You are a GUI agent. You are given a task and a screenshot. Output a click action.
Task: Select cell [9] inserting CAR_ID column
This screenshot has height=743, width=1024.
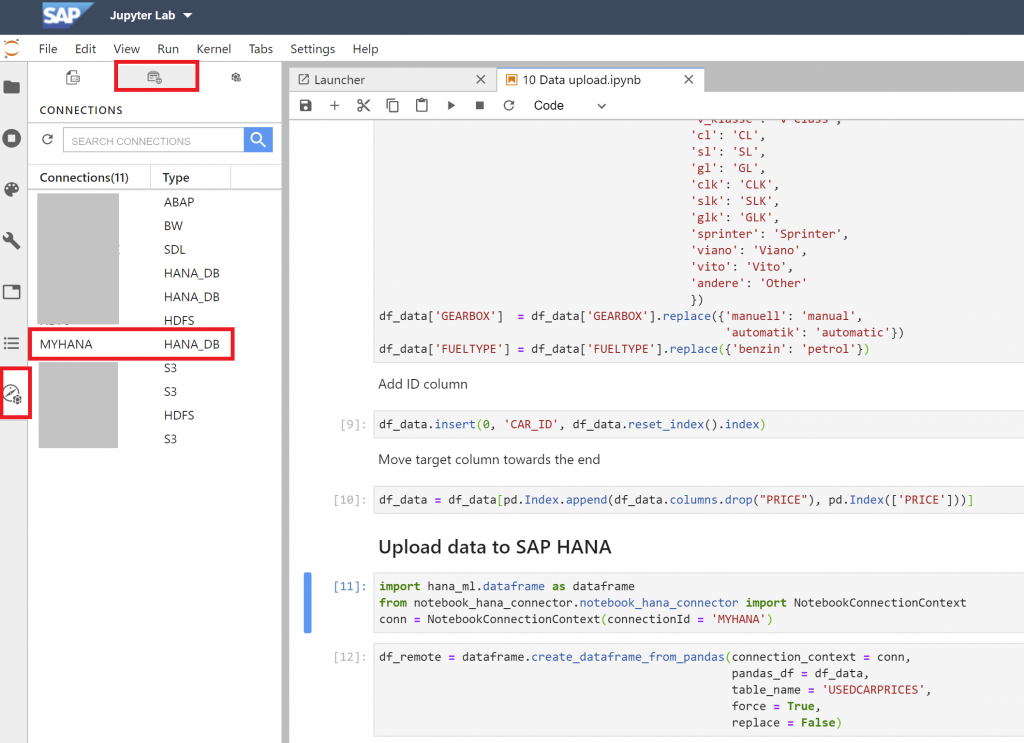pyautogui.click(x=698, y=424)
